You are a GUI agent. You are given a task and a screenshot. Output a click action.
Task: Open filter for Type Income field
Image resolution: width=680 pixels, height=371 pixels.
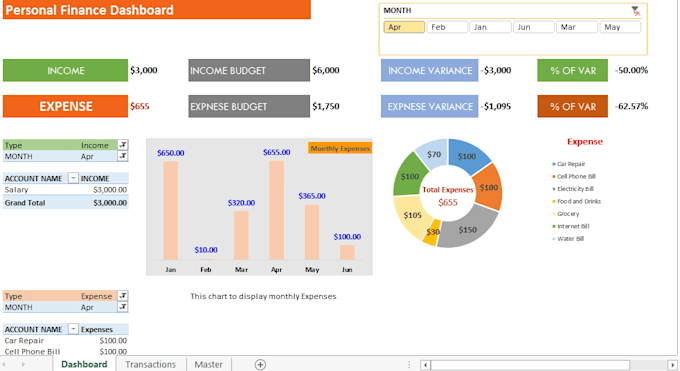123,145
